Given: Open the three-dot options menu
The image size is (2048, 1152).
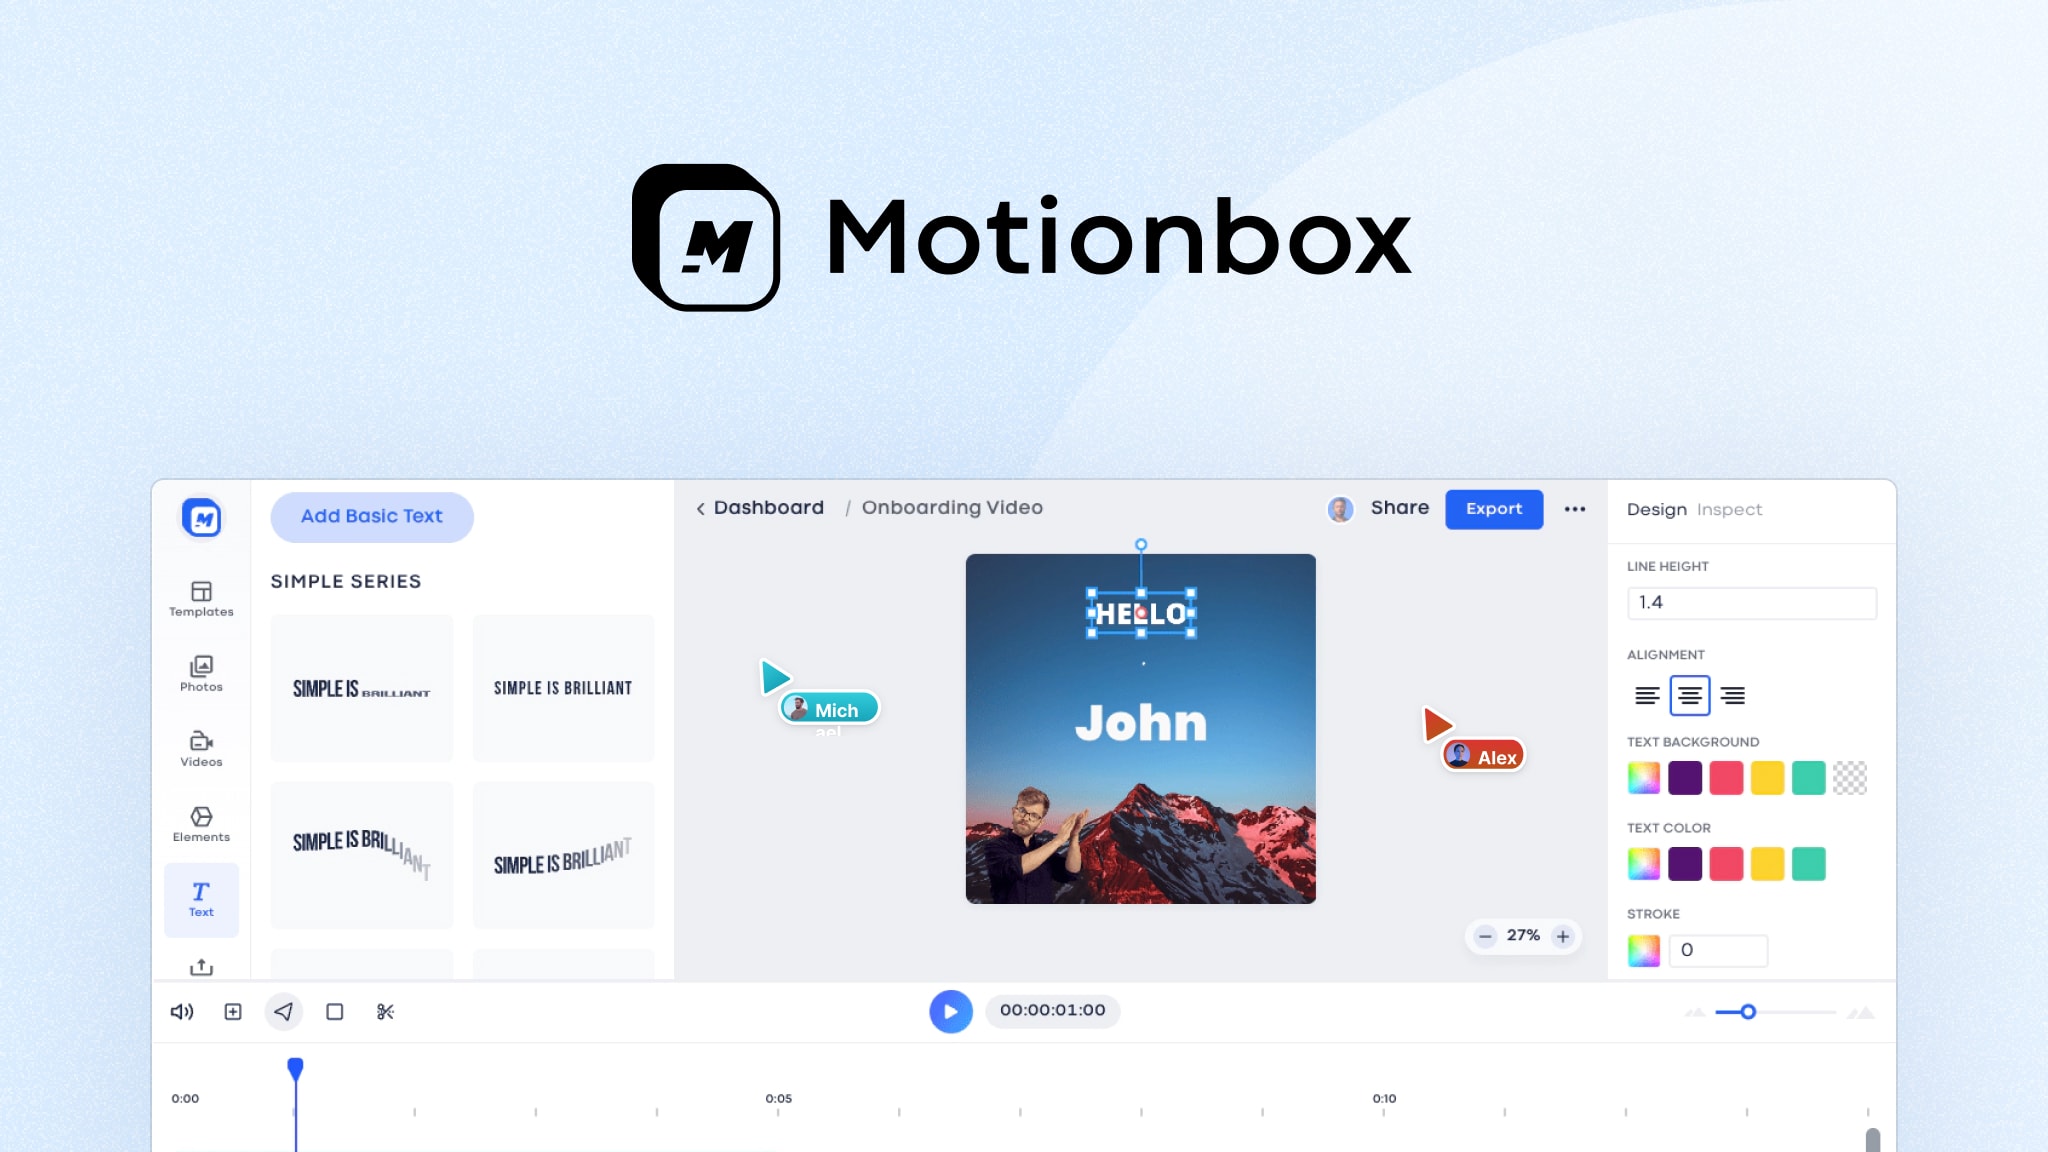Looking at the screenshot, I should click(1574, 509).
